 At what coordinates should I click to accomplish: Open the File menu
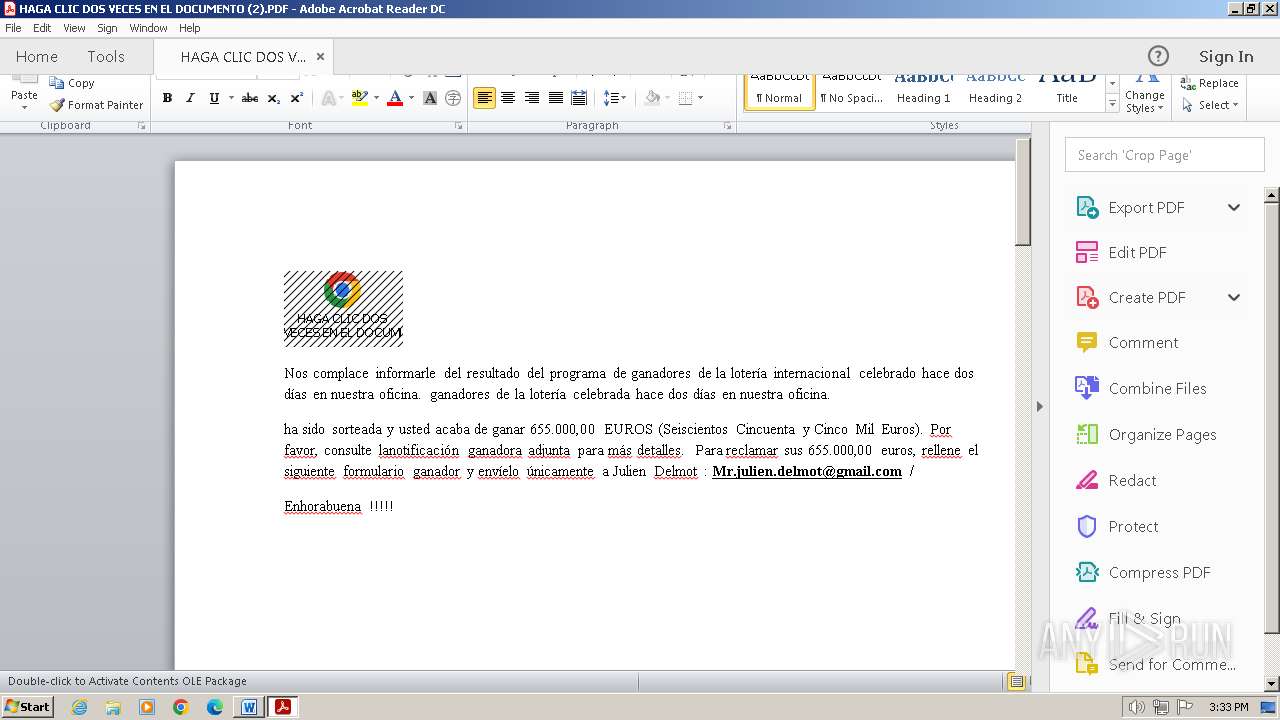click(x=13, y=28)
